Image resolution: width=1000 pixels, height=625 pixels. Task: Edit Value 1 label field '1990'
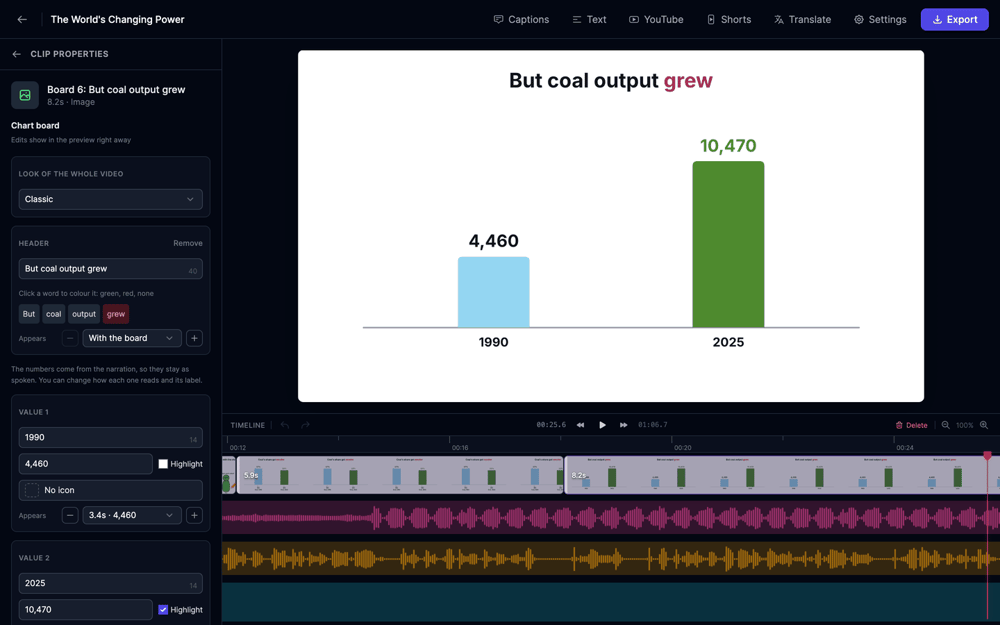(x=110, y=438)
